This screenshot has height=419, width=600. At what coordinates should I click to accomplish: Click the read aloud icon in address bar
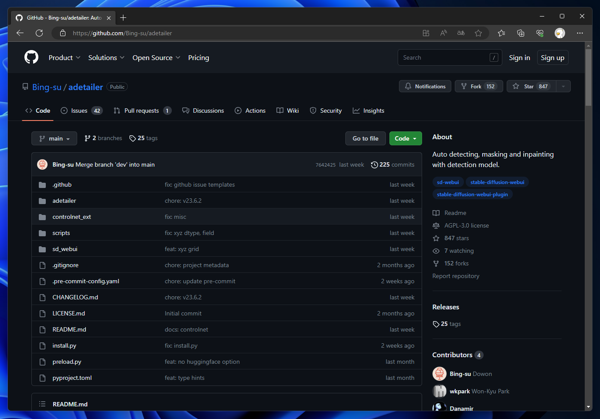point(443,33)
